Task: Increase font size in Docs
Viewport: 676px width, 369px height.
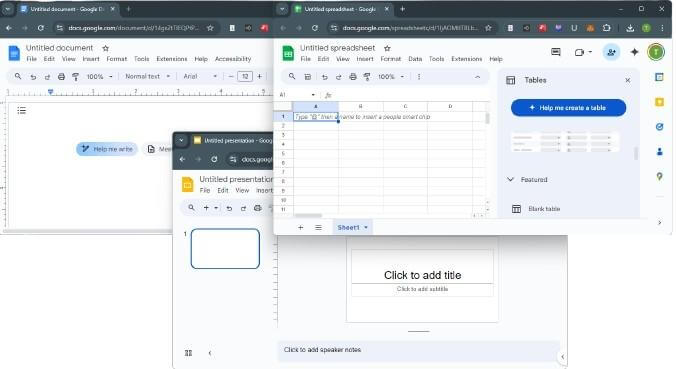Action: [260, 76]
